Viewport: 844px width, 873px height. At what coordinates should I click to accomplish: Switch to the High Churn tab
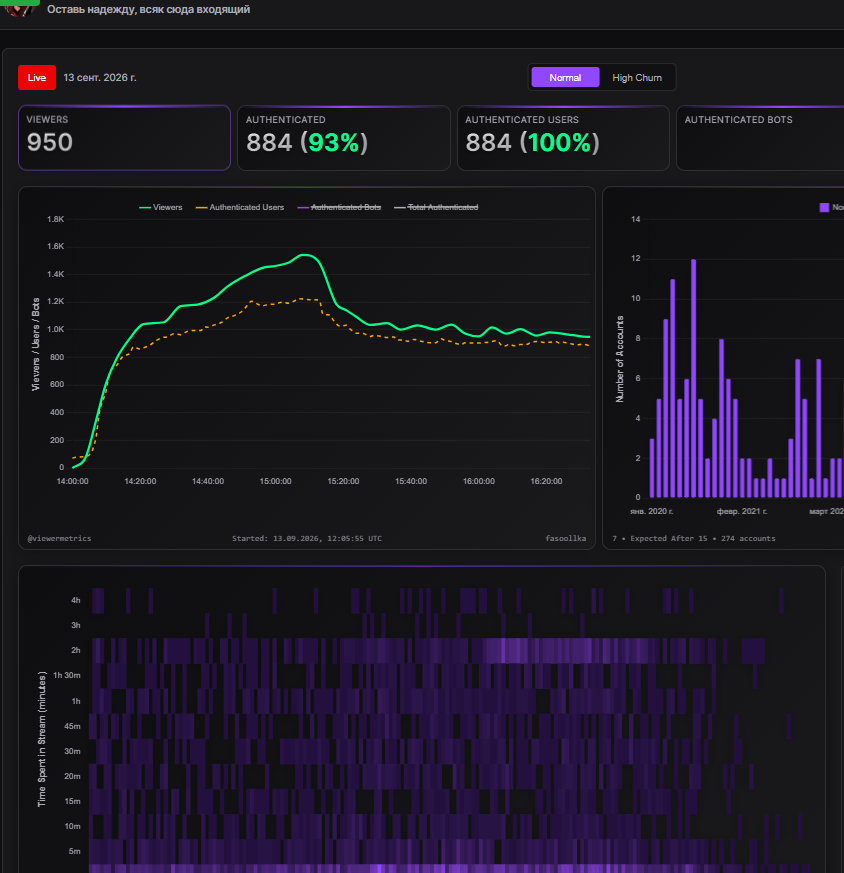coord(637,77)
